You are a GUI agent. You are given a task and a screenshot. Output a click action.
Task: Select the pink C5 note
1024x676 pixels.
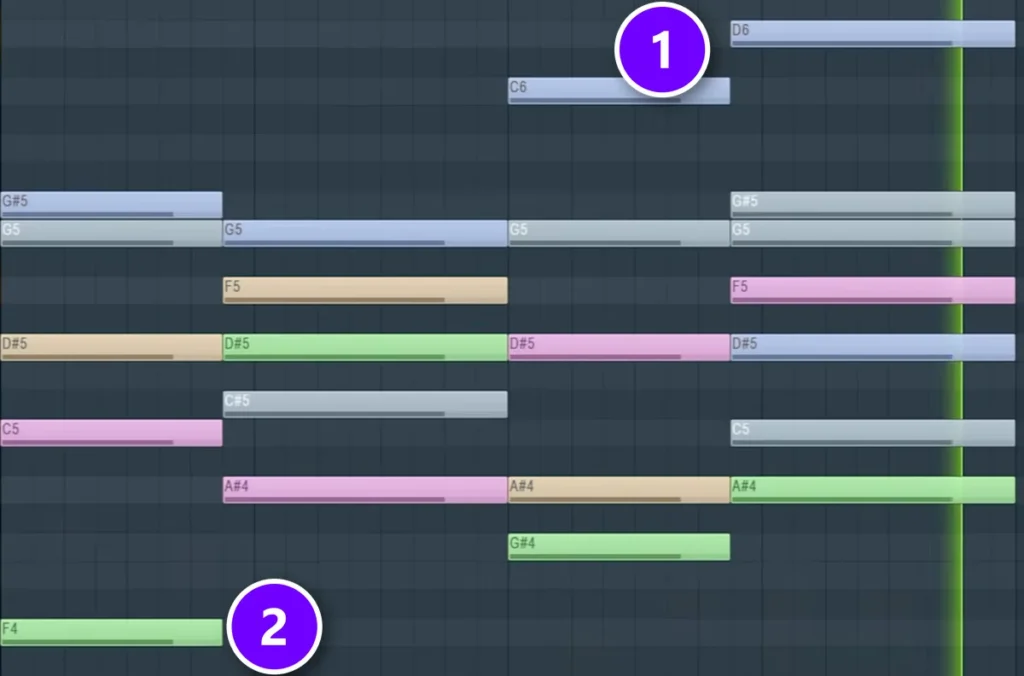(111, 433)
